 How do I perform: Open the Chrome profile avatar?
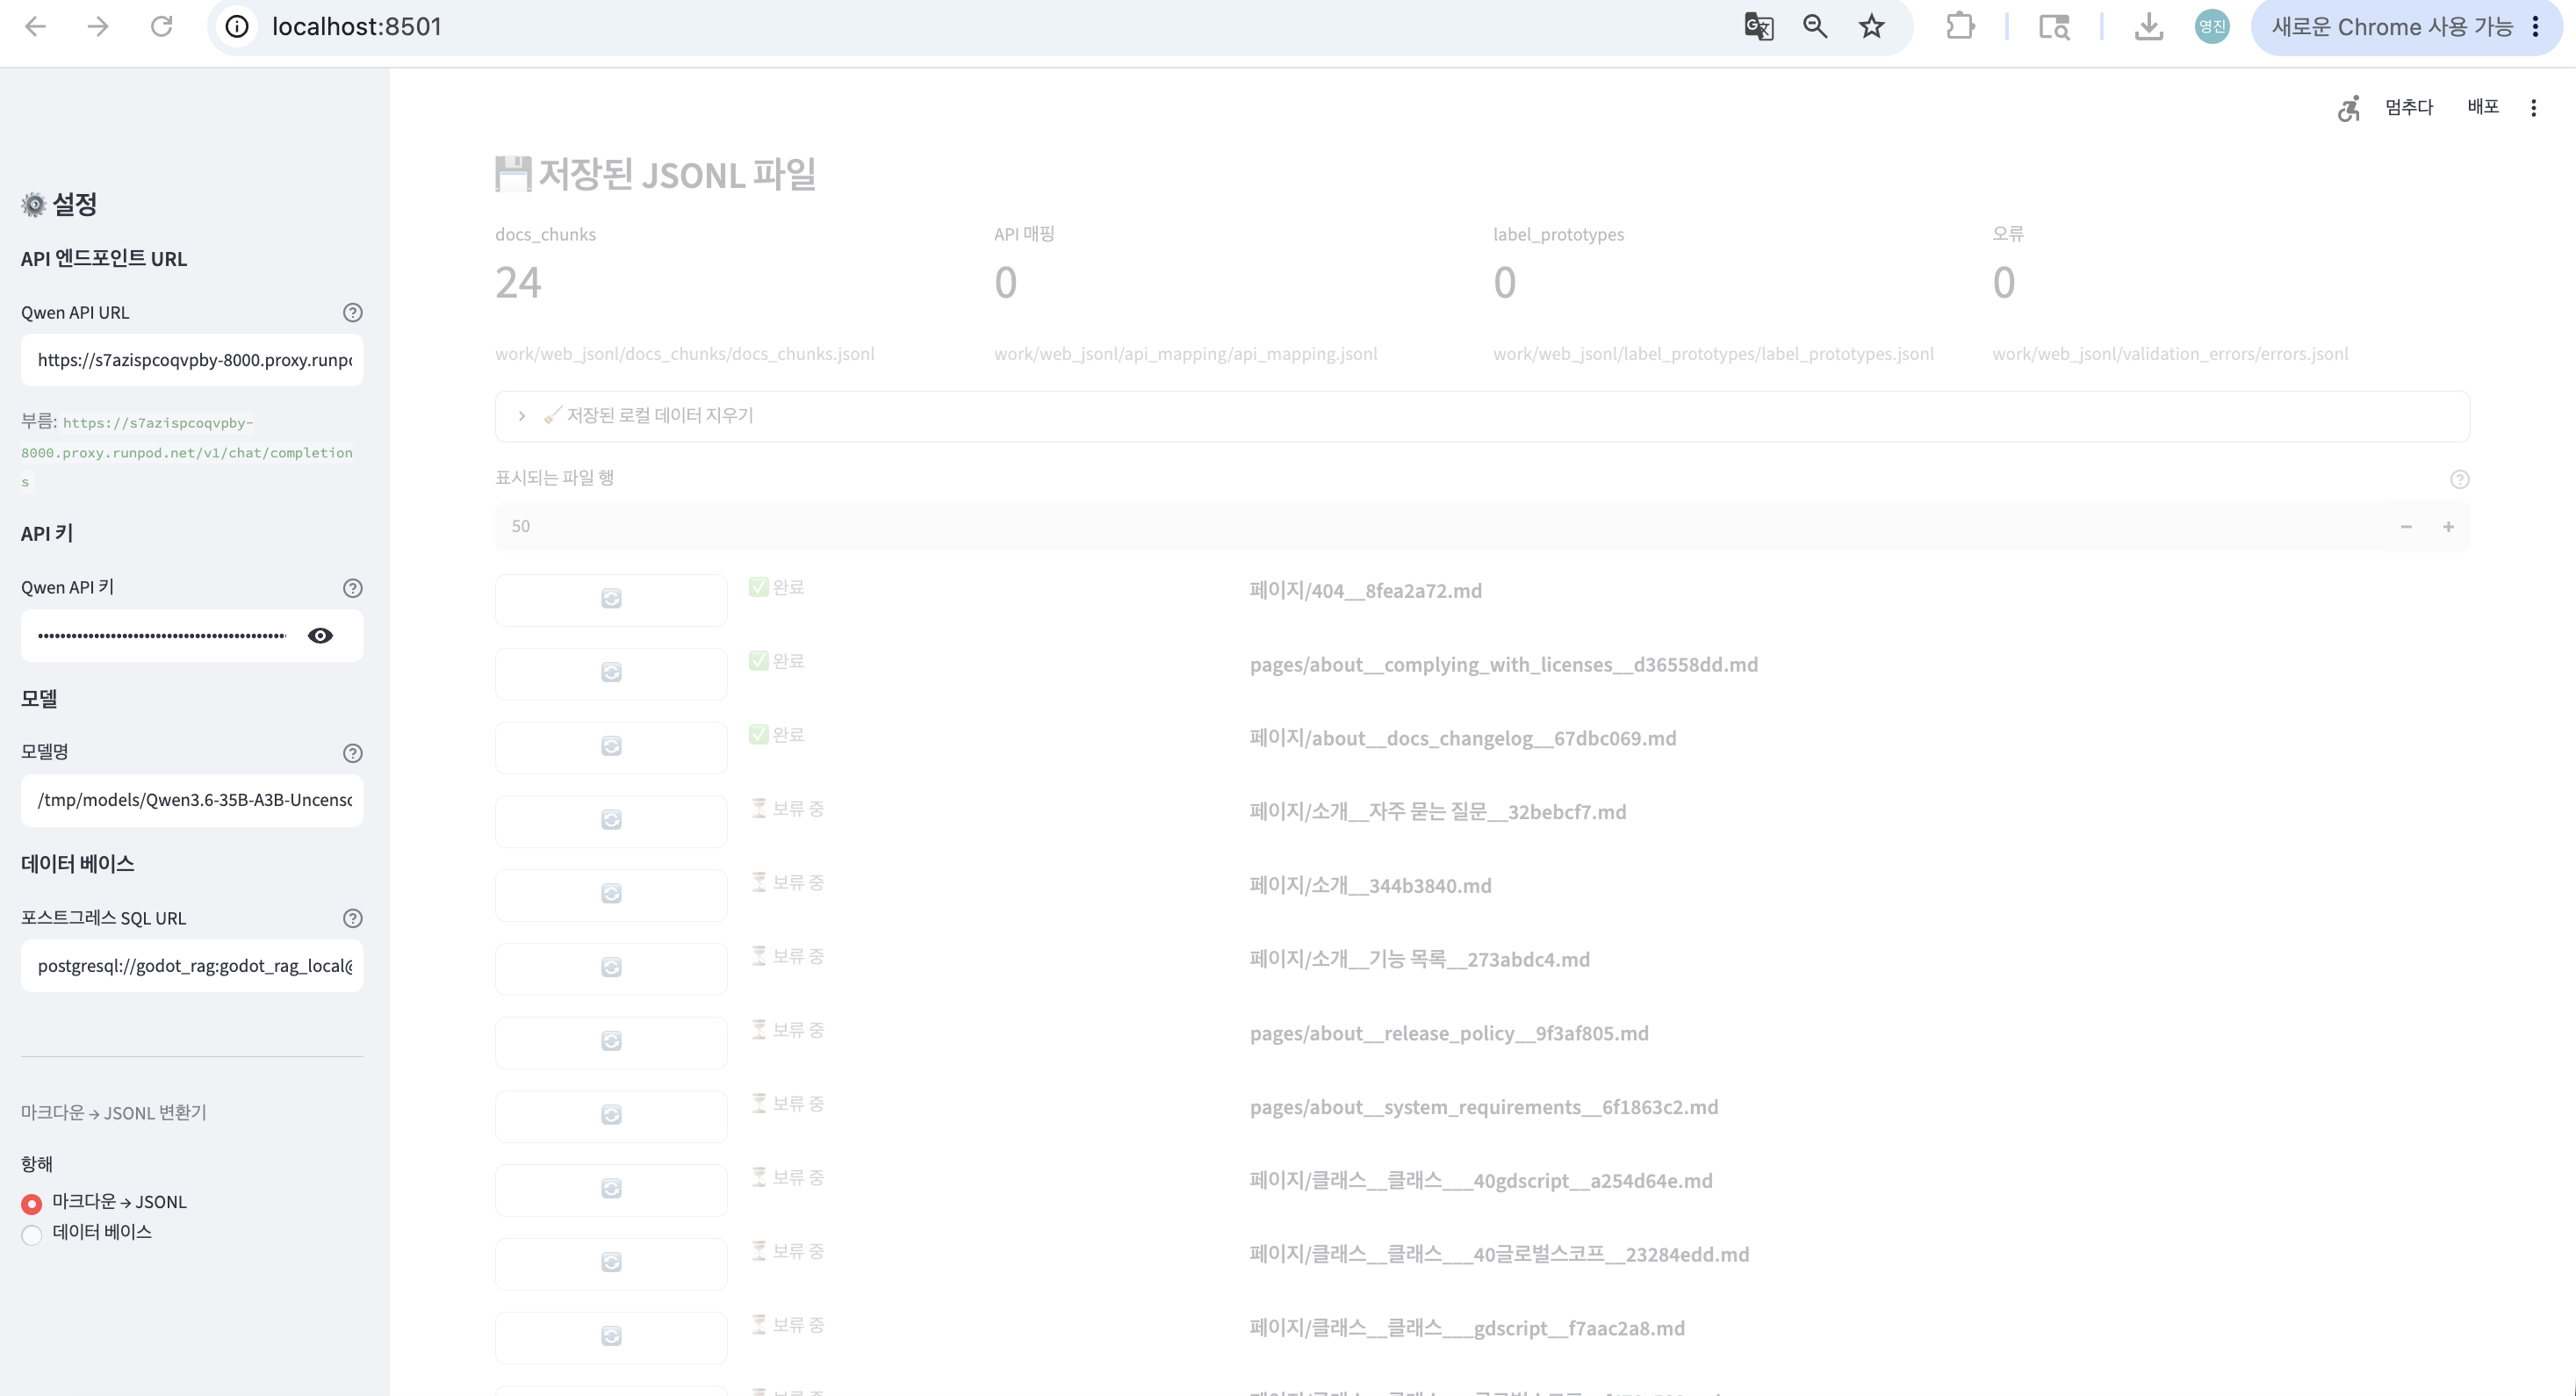2212,26
